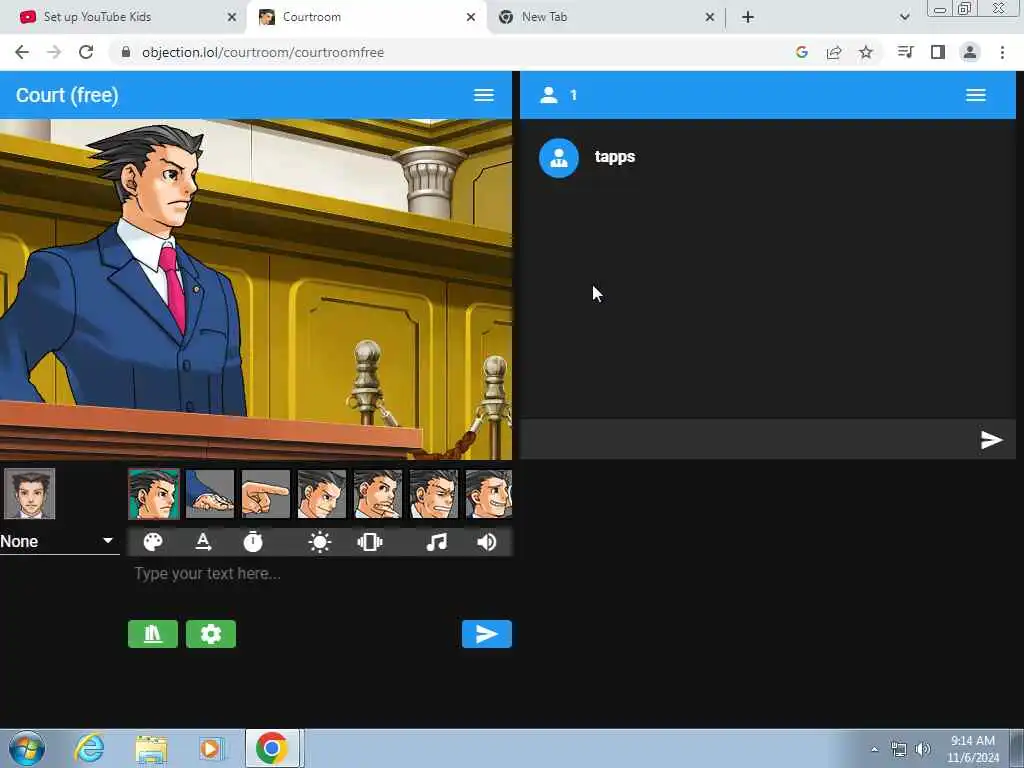This screenshot has width=1024, height=768.
Task: Send chat message with white arrow icon
Action: 991,440
